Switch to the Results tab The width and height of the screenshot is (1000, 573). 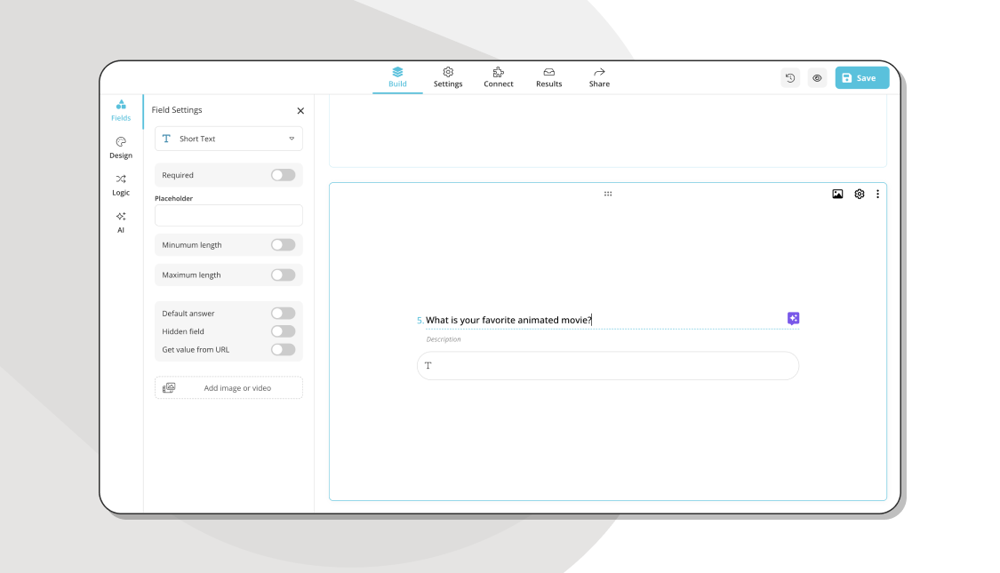pyautogui.click(x=549, y=77)
